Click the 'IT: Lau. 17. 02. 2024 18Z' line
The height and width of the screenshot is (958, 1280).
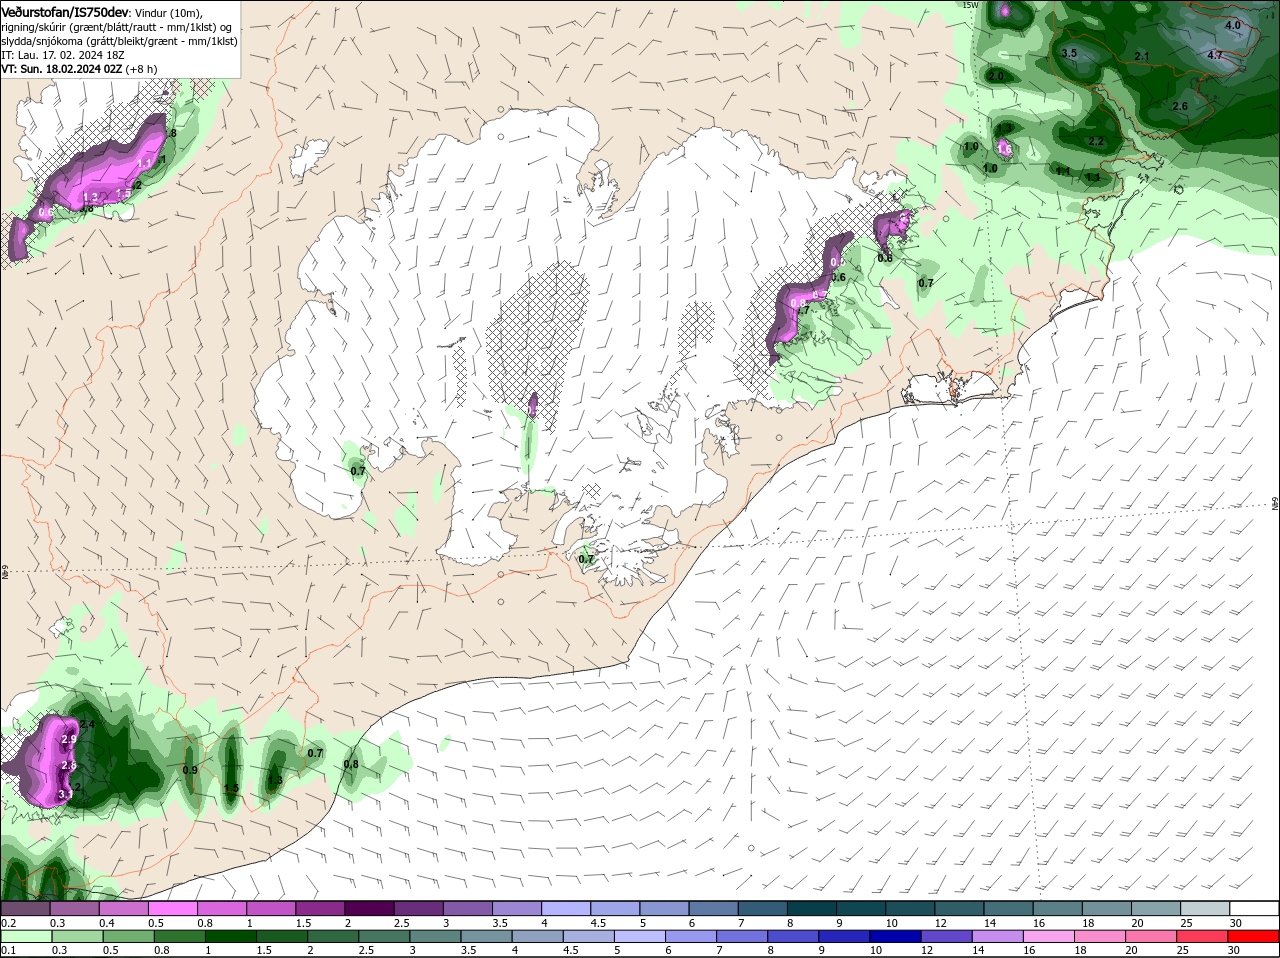[62, 55]
